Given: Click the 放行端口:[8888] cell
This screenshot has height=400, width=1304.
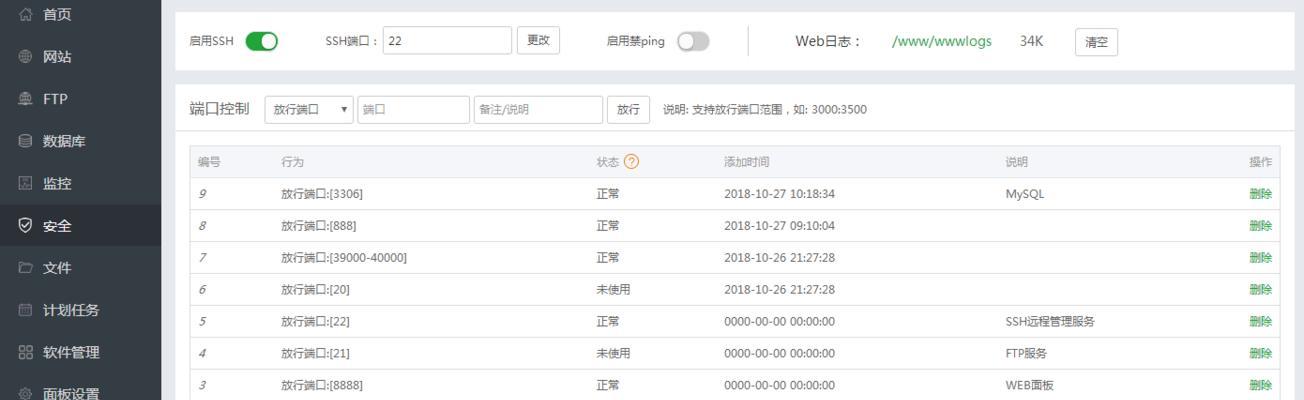Looking at the screenshot, I should coord(322,386).
